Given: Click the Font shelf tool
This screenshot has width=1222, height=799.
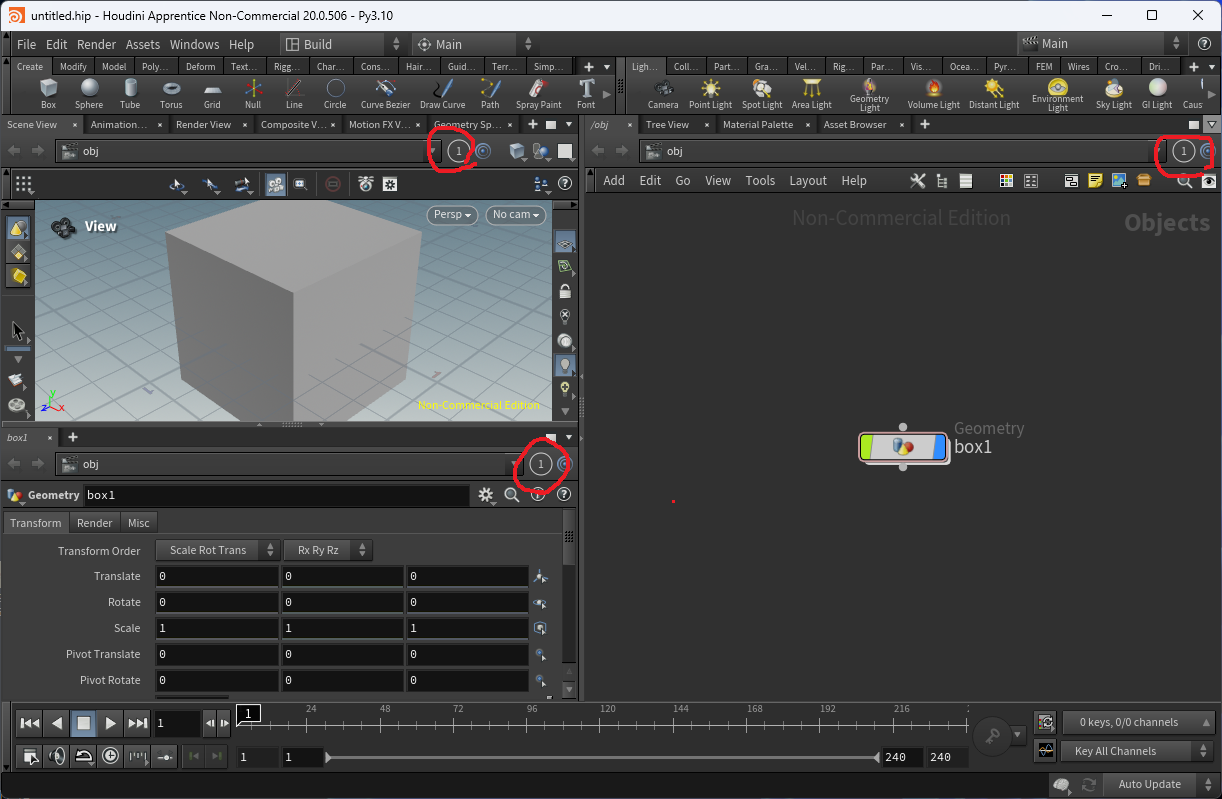Looking at the screenshot, I should [586, 94].
